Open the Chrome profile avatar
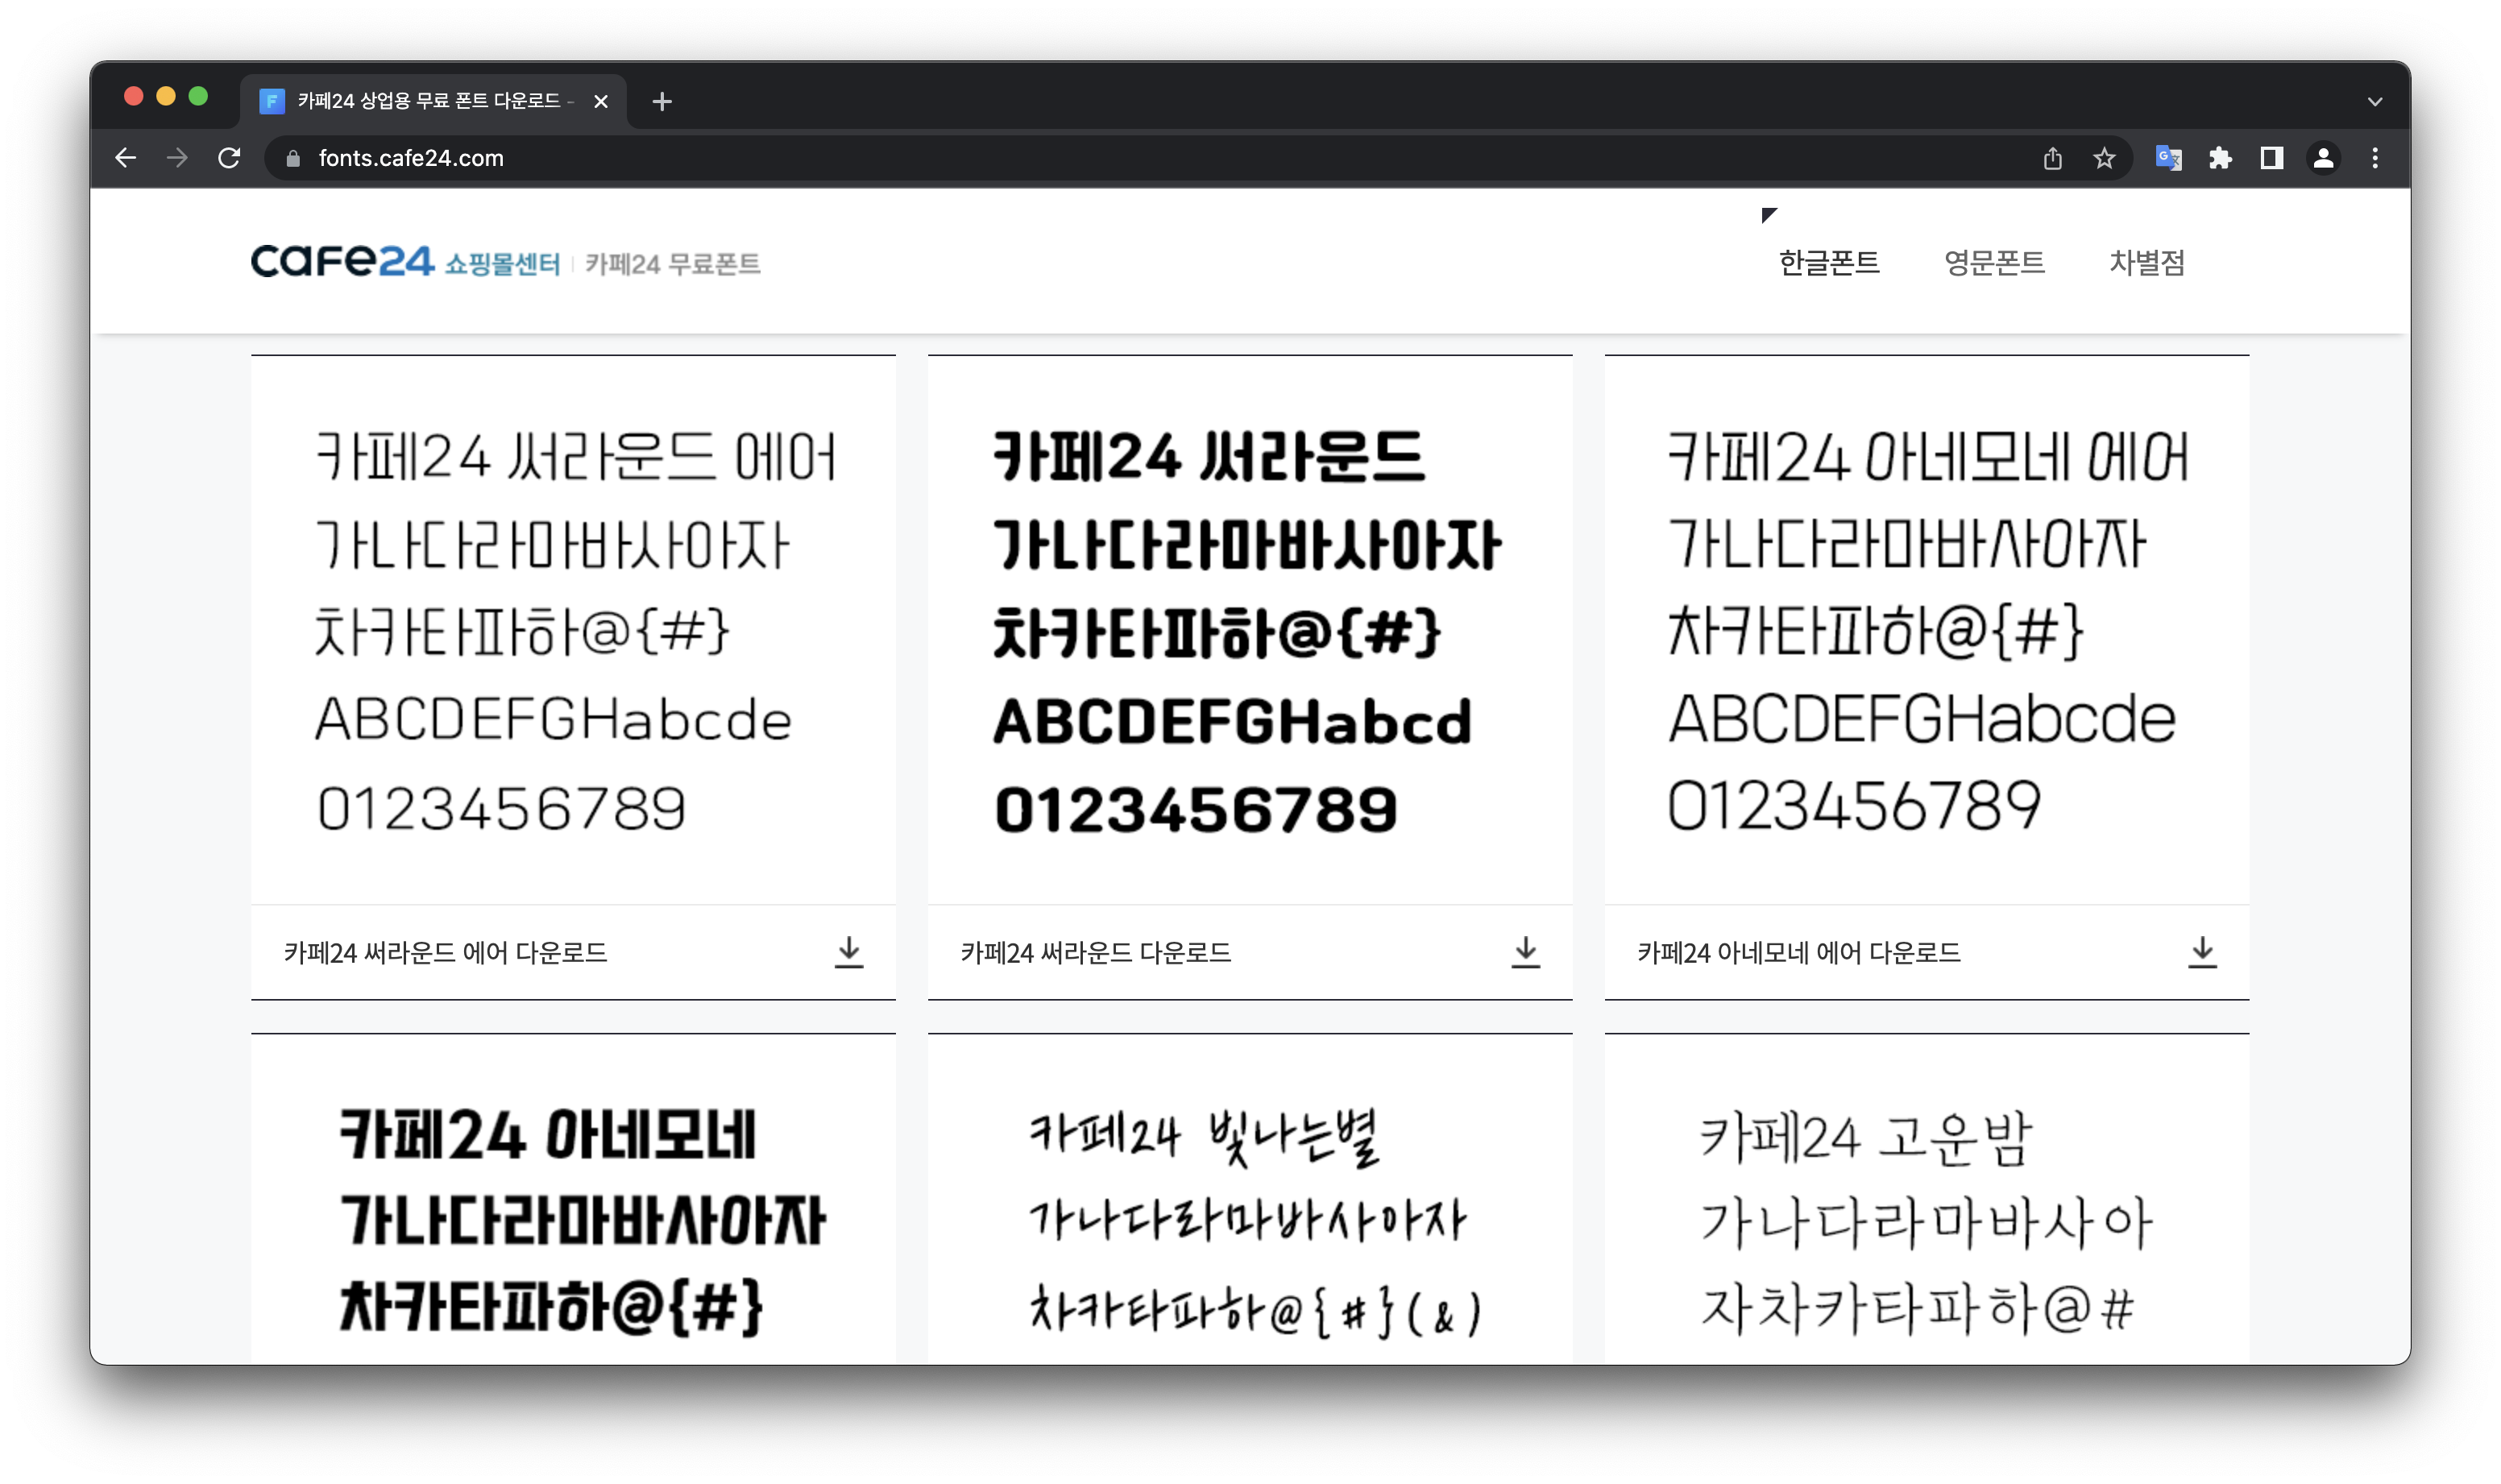This screenshot has height=1484, width=2501. tap(2323, 158)
